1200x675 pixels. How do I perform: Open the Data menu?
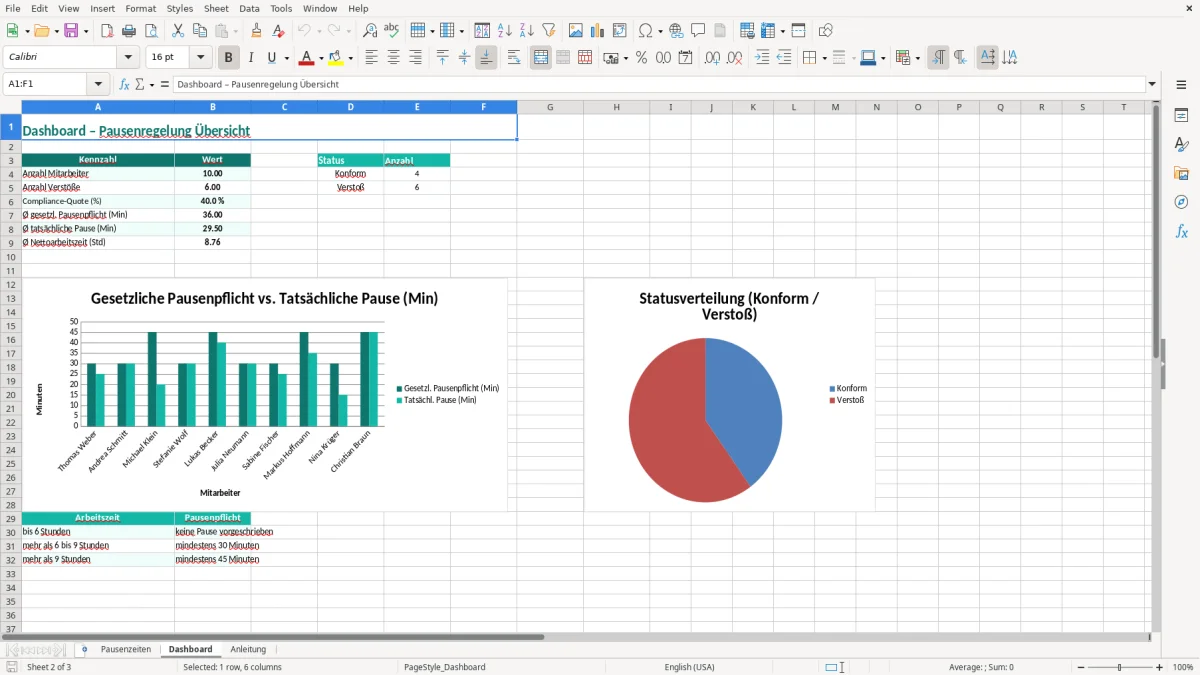pyautogui.click(x=249, y=8)
